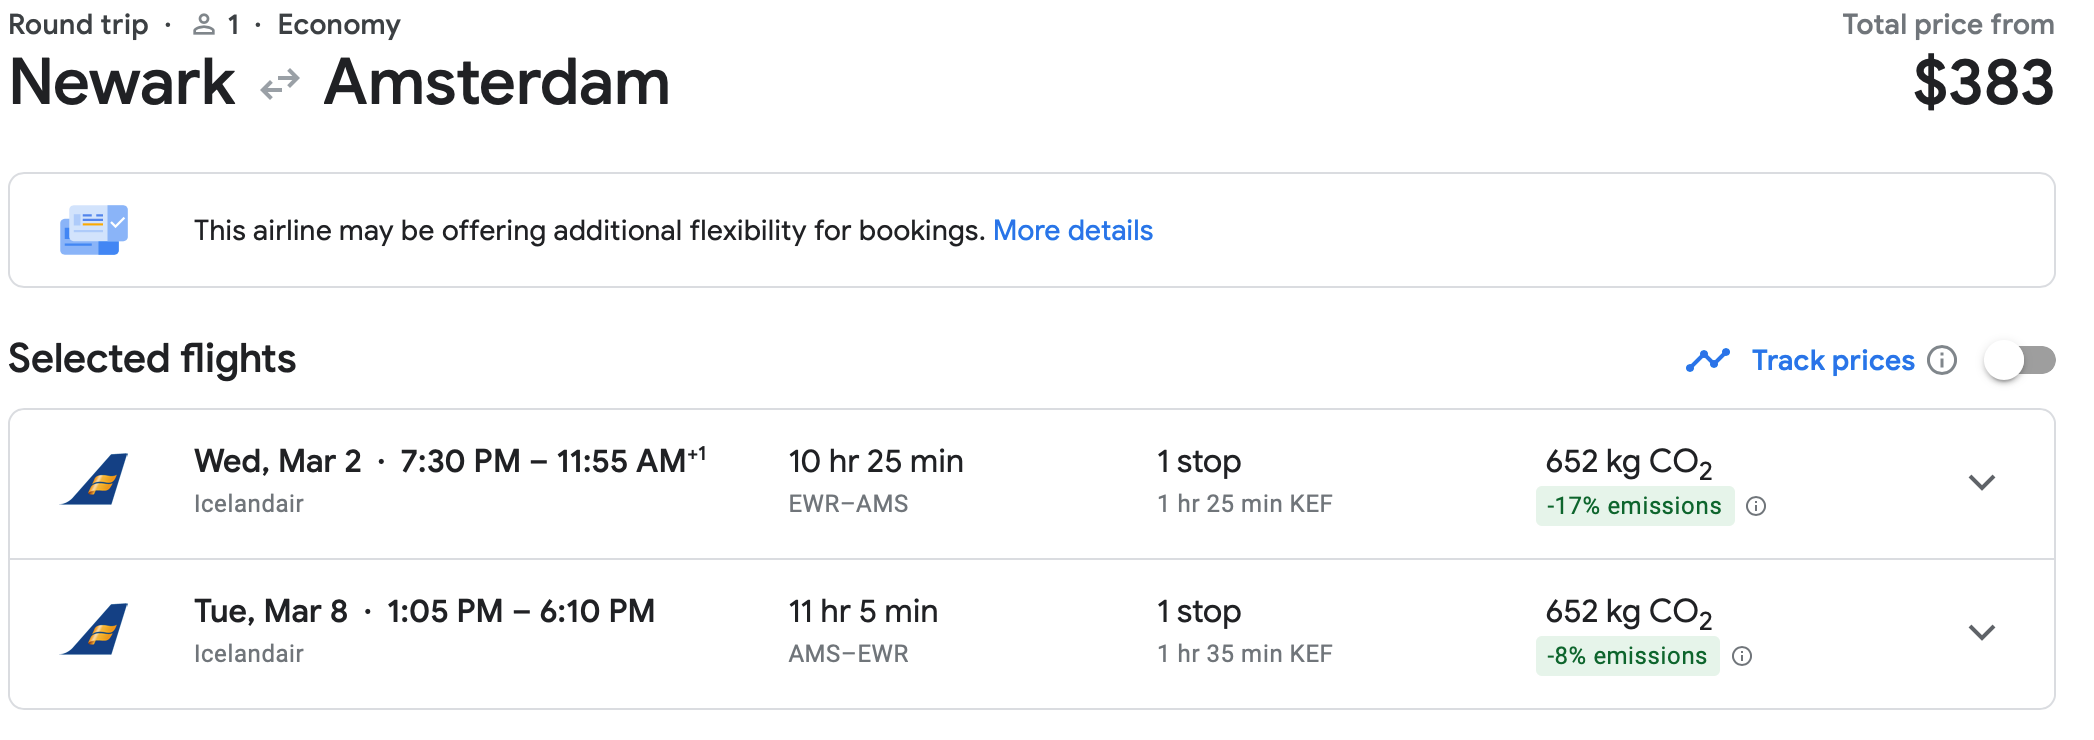Click the flexible booking ticket icon

pyautogui.click(x=94, y=230)
